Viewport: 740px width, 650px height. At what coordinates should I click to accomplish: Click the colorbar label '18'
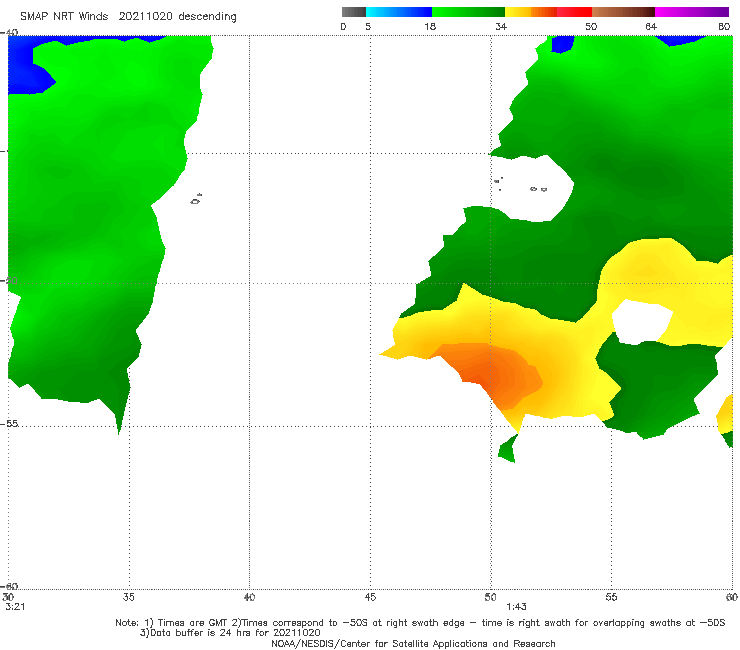coord(430,27)
